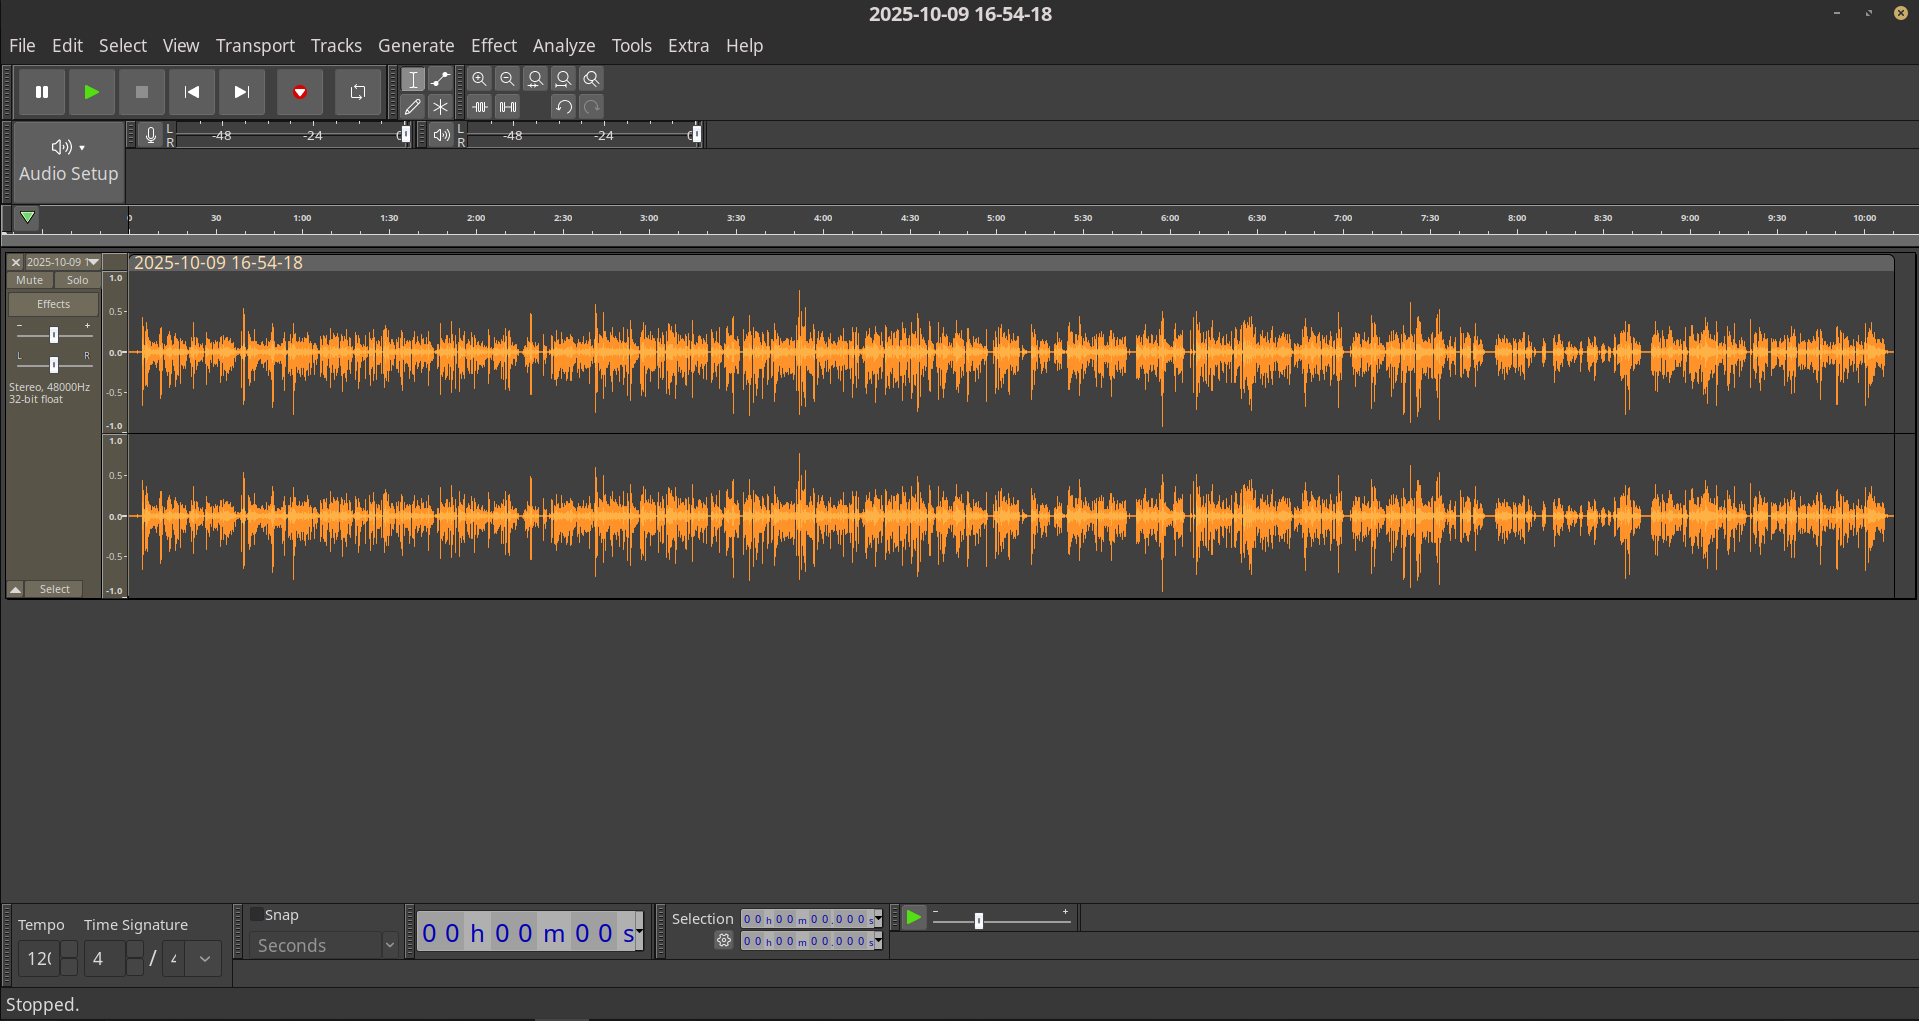Open the Generate menu

coord(416,46)
